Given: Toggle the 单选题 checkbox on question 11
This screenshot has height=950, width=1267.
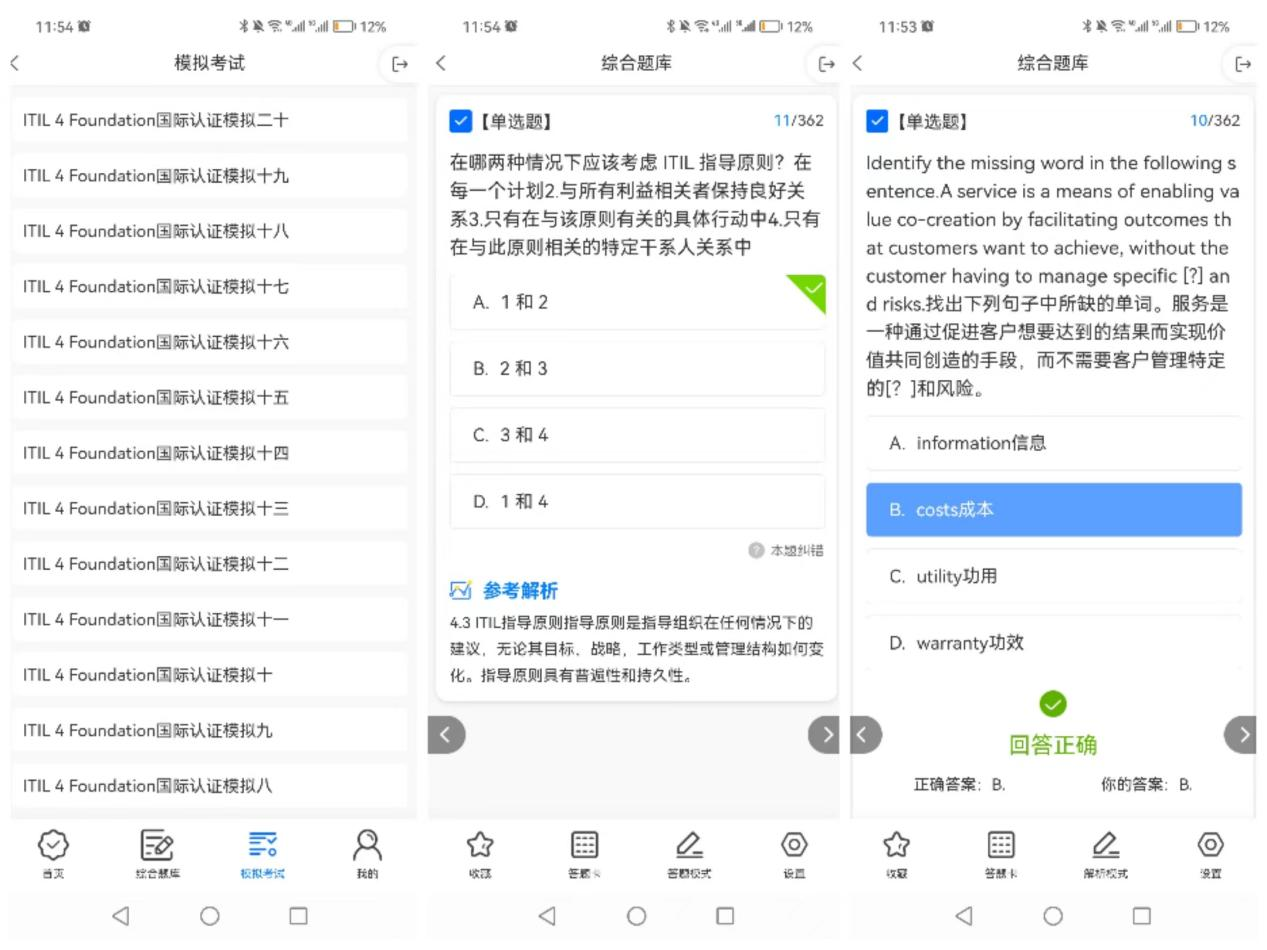Looking at the screenshot, I should 460,121.
